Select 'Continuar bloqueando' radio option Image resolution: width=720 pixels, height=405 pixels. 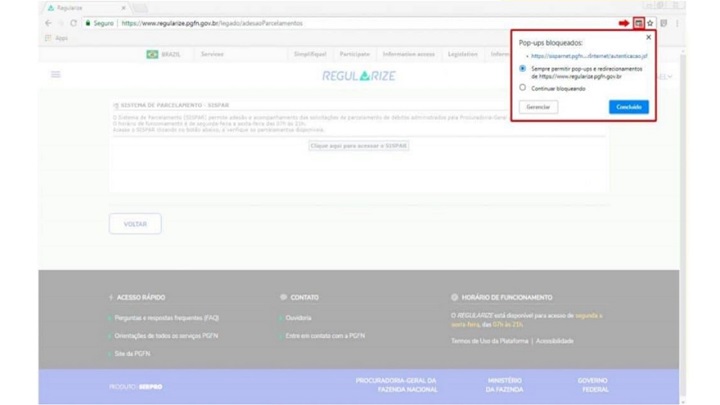click(x=522, y=88)
